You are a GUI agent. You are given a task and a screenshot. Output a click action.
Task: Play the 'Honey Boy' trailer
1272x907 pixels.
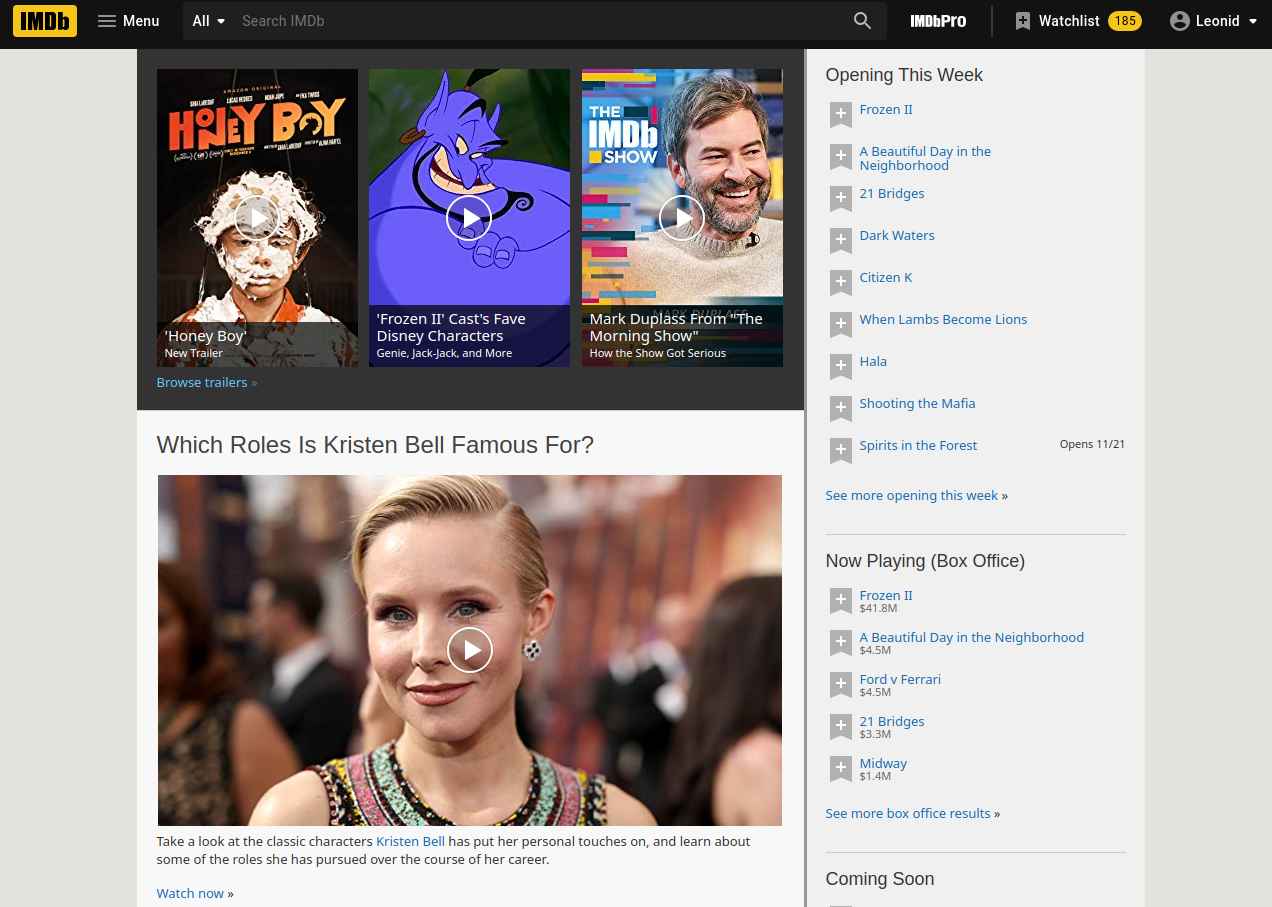257,217
